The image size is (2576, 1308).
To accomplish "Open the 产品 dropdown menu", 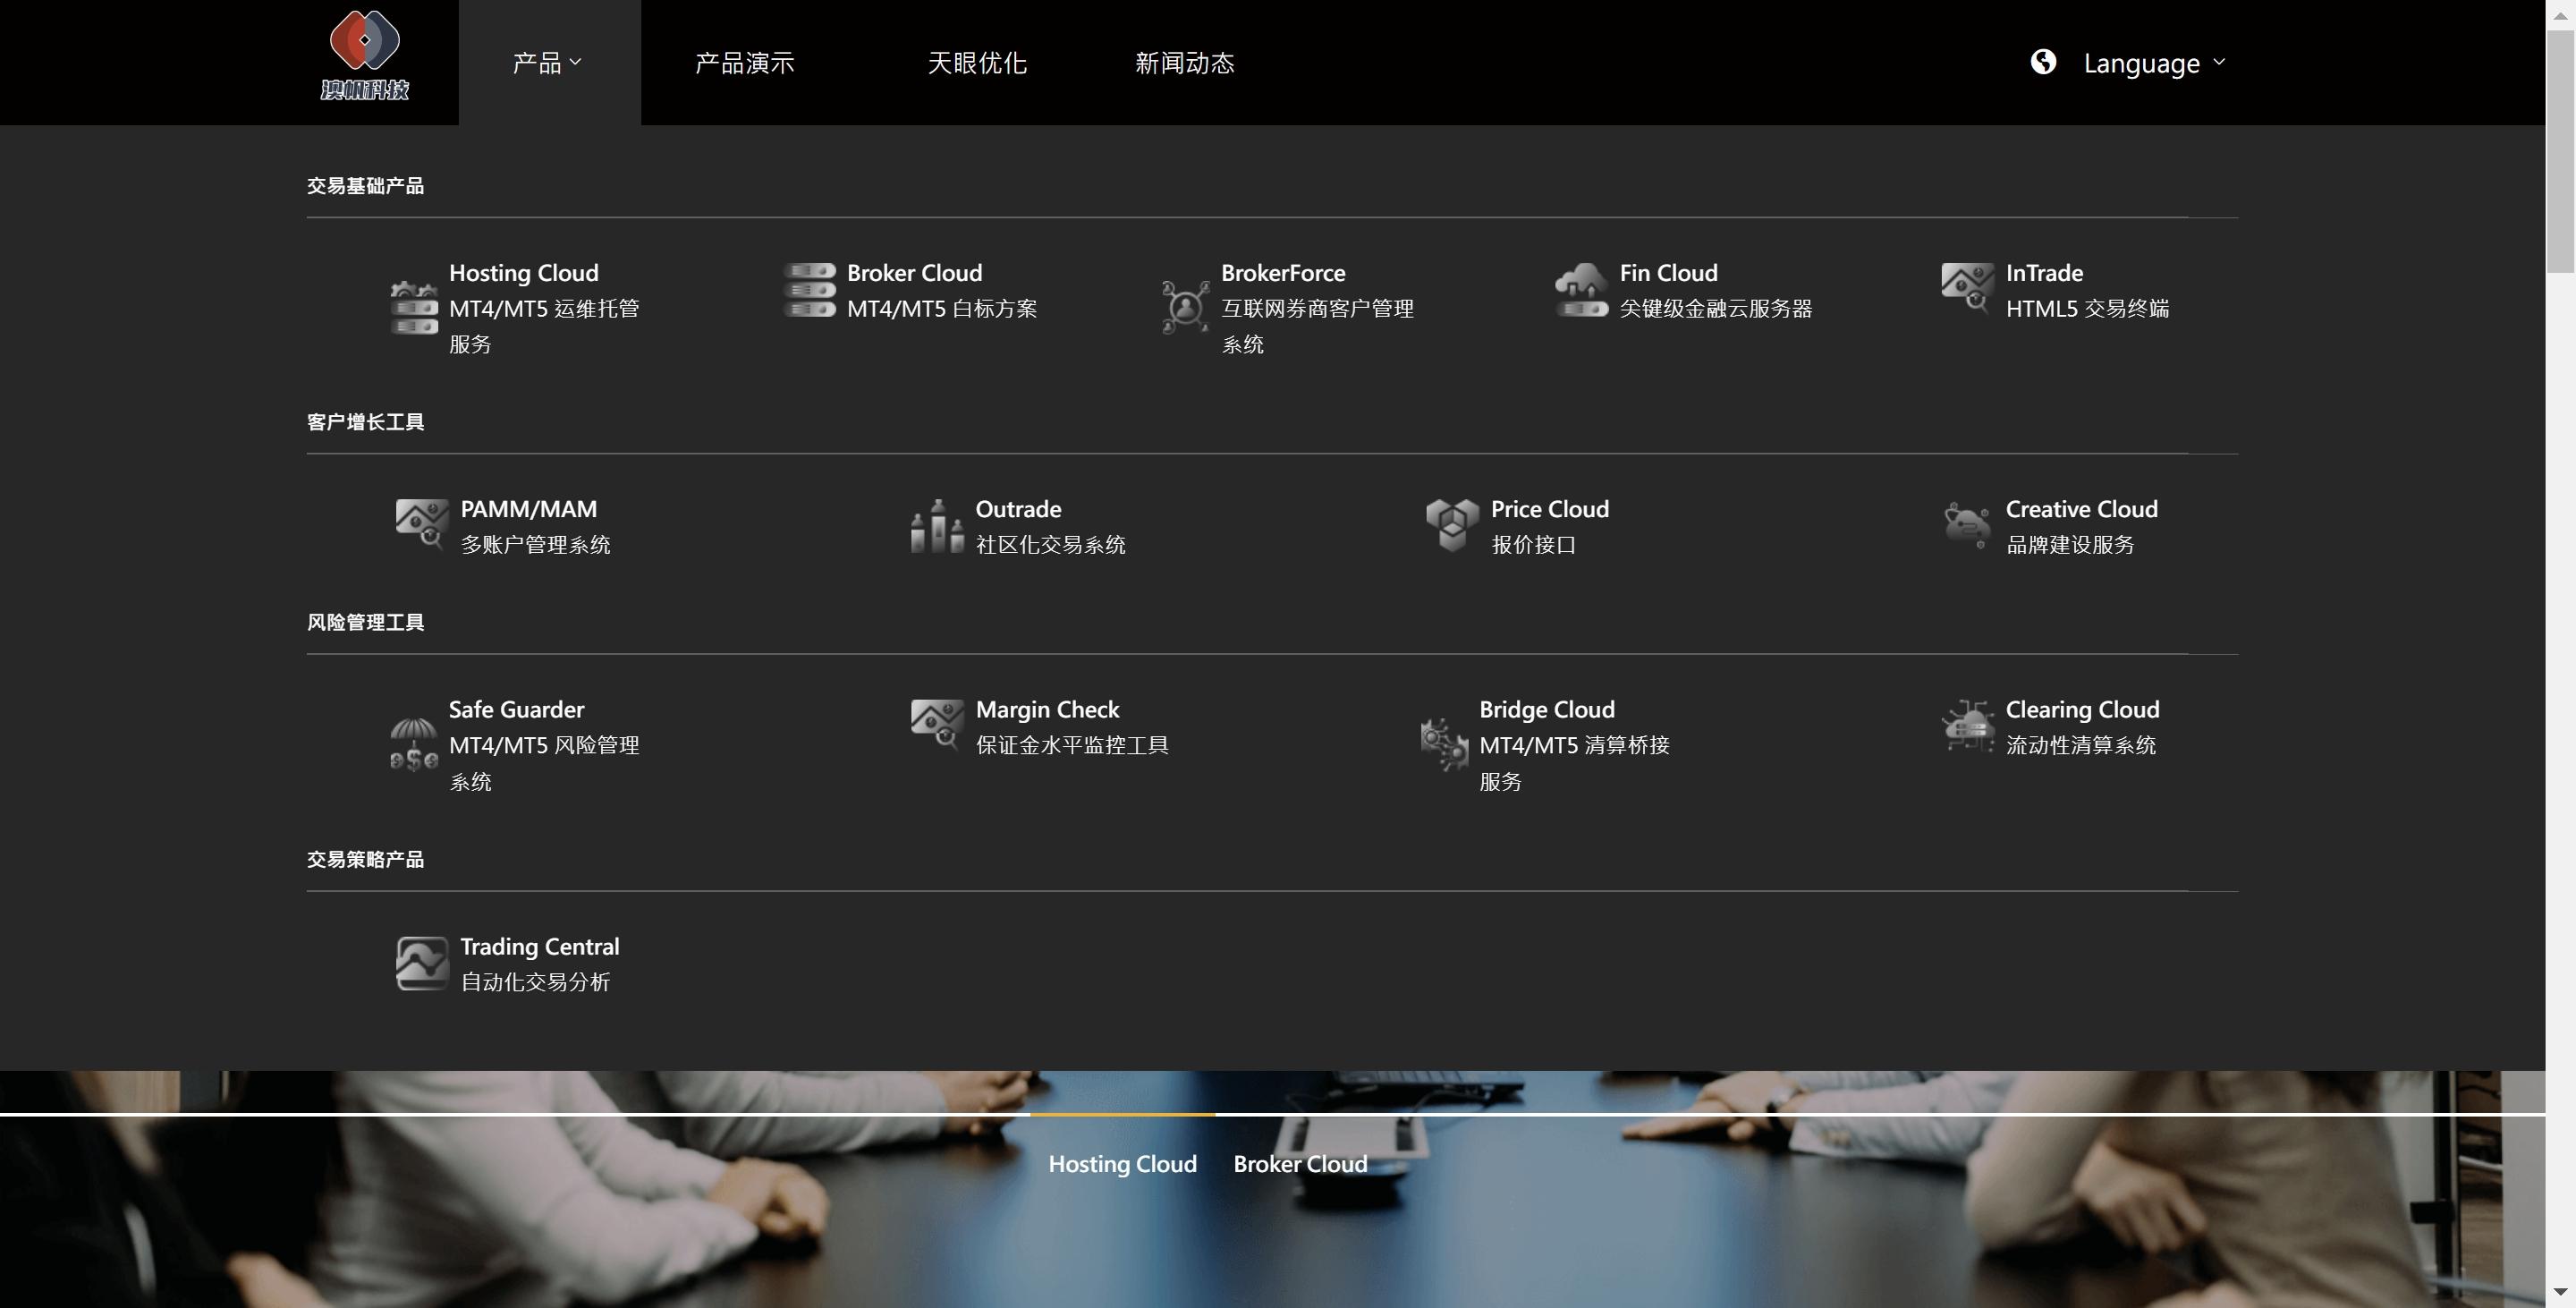I will coord(549,62).
